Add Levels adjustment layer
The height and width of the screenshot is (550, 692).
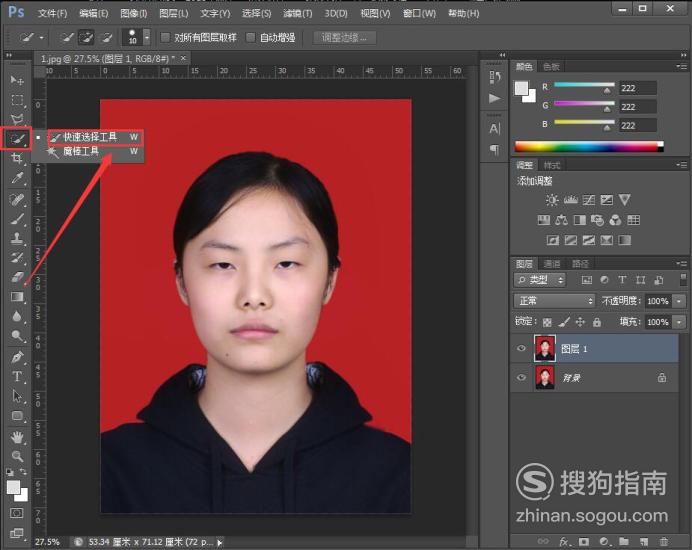pyautogui.click(x=570, y=200)
